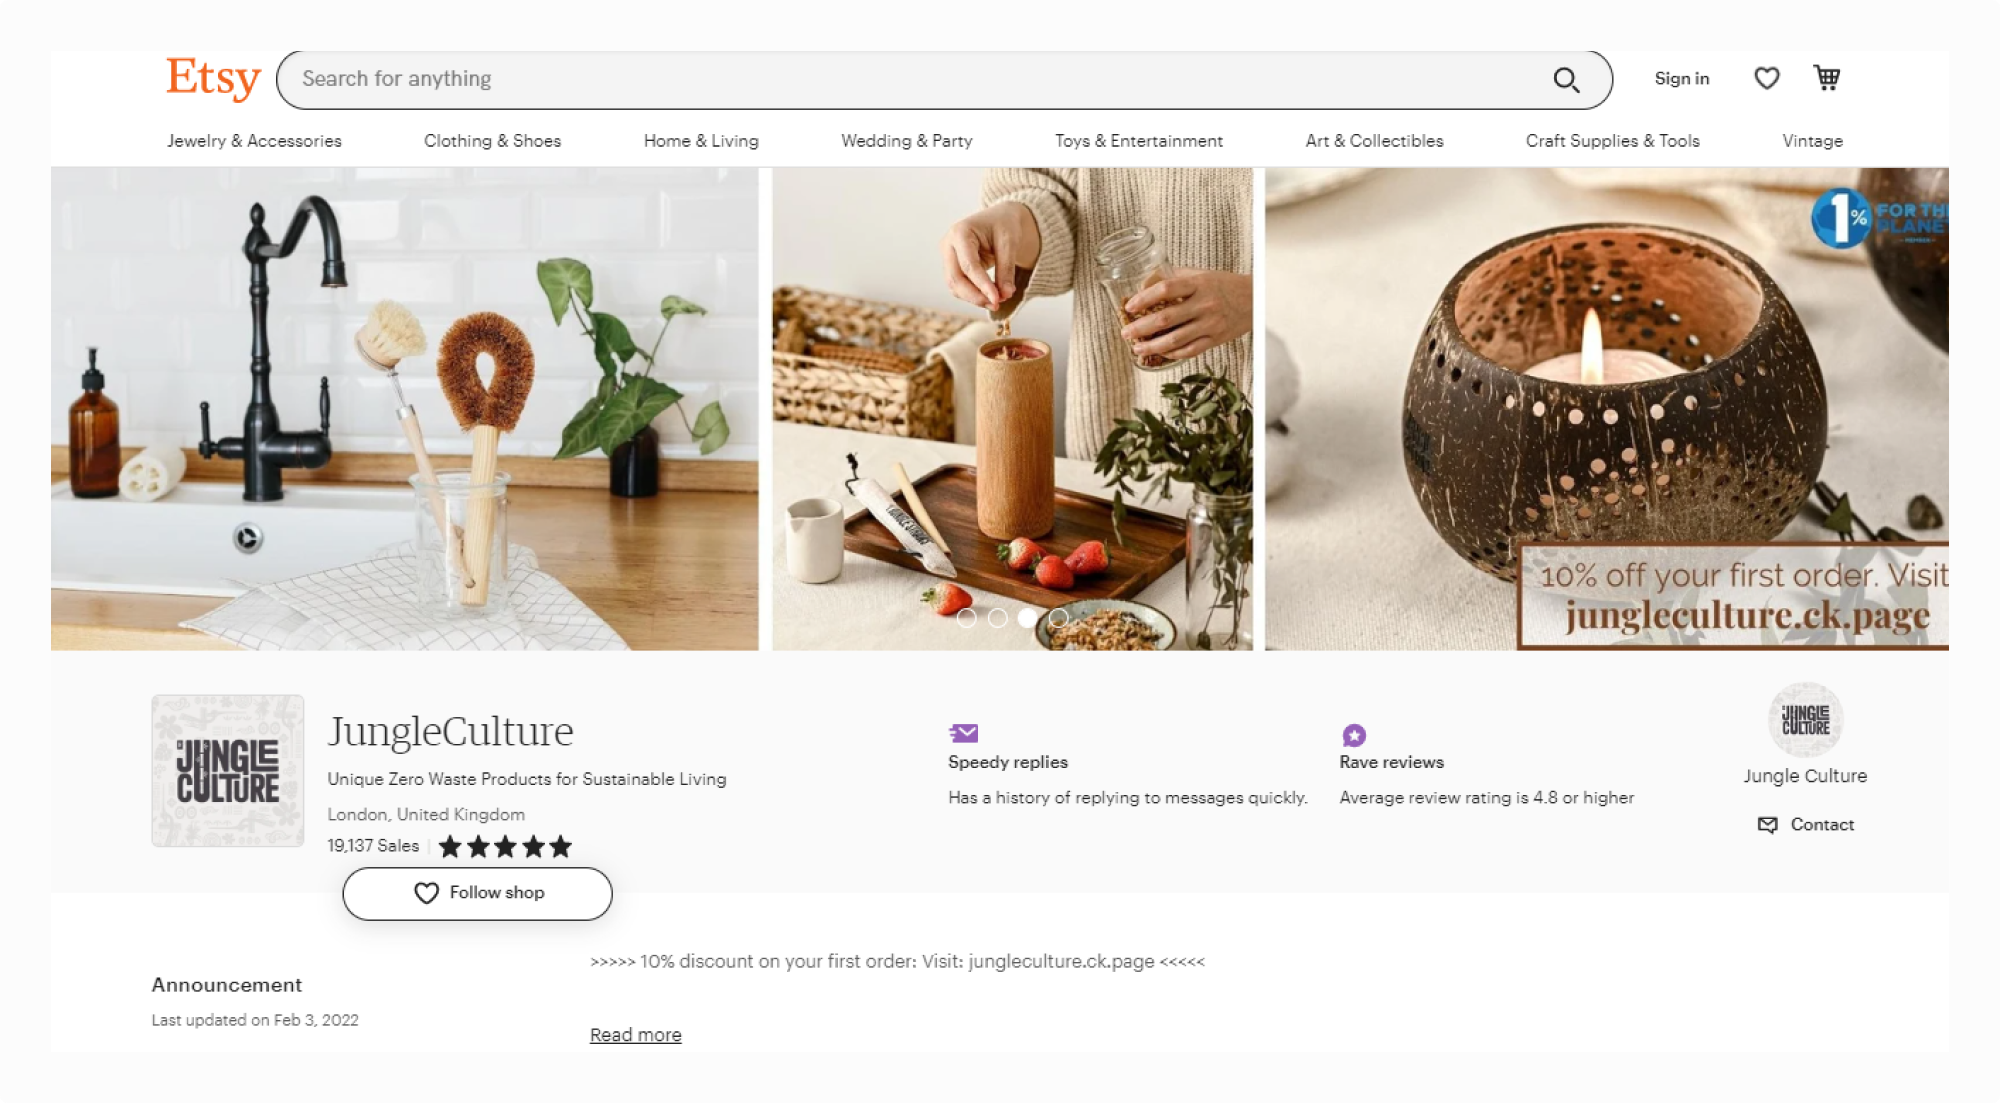Open Toys & Entertainment category
The image size is (2000, 1103).
[x=1139, y=141]
